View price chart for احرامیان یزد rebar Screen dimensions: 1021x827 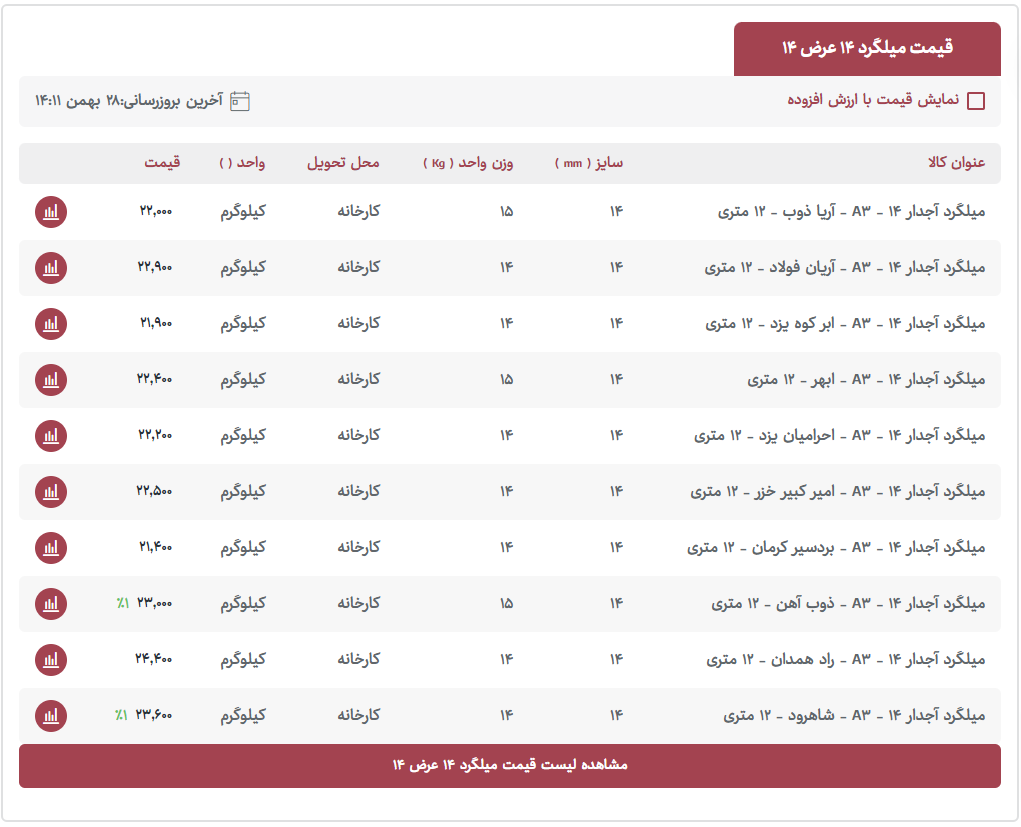click(51, 436)
